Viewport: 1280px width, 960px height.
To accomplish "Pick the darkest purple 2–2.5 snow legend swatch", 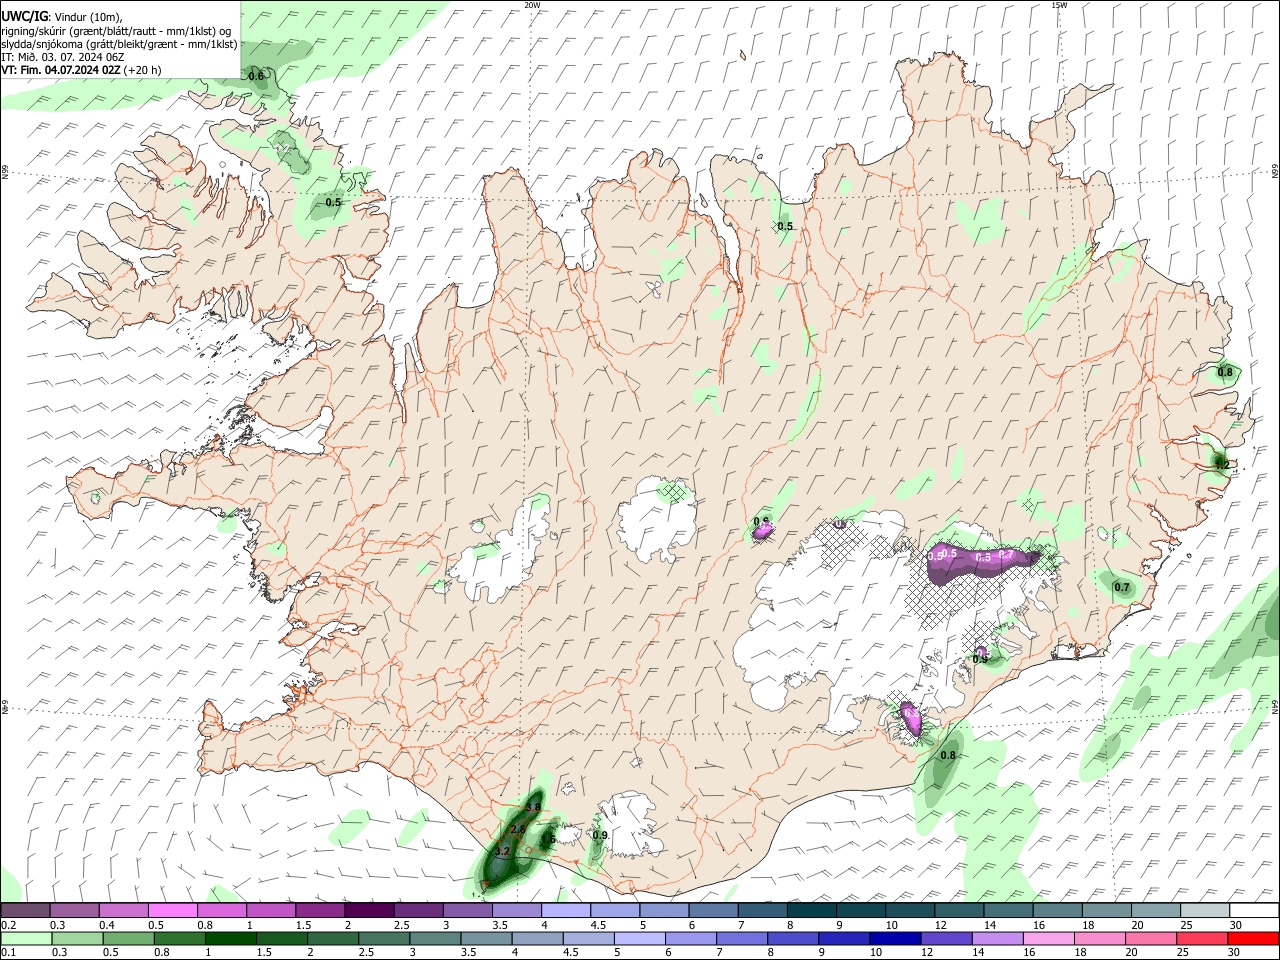I will click(369, 911).
